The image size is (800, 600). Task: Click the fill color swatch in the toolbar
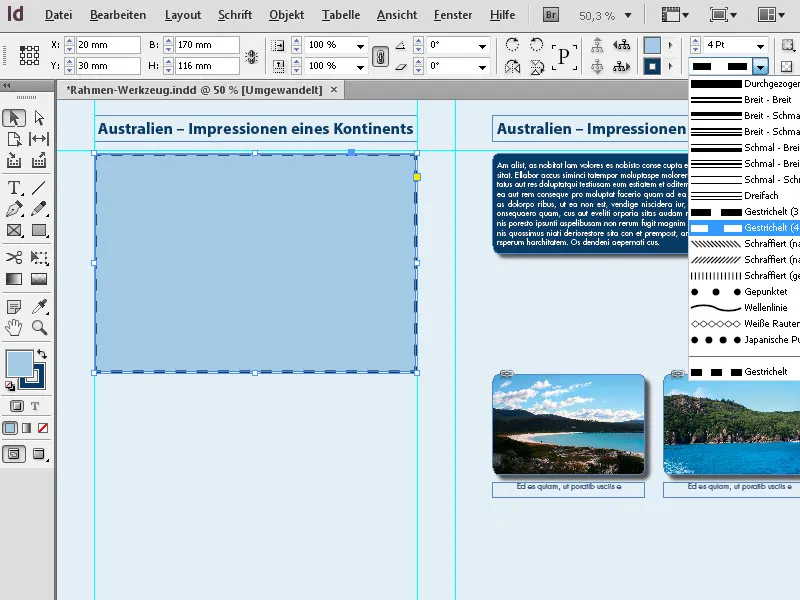19,362
